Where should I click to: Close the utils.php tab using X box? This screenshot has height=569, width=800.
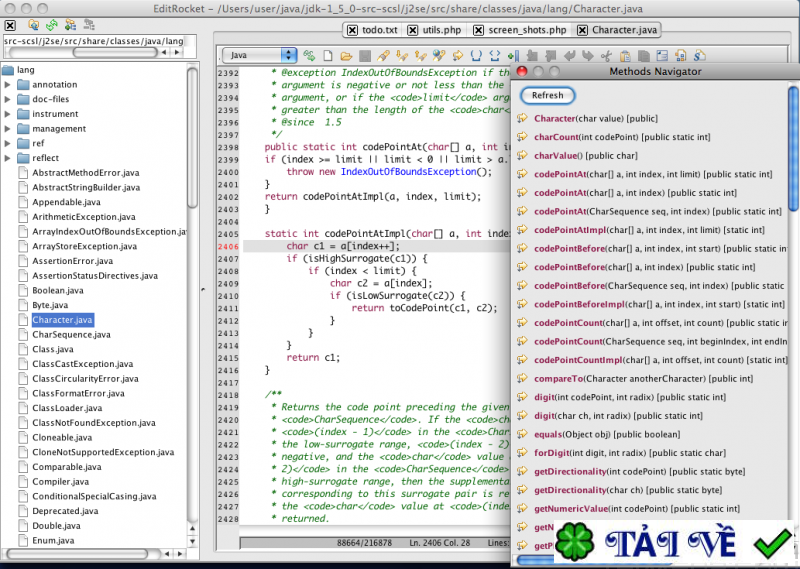(412, 30)
